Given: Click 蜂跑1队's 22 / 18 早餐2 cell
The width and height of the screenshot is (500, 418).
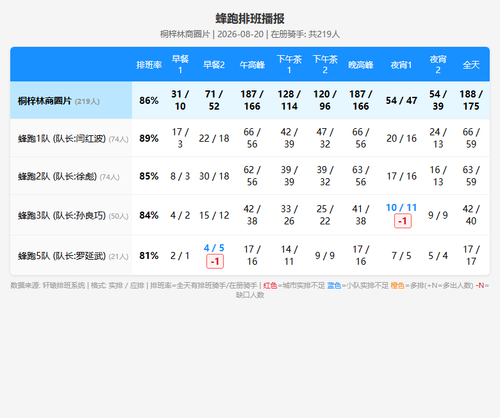Looking at the screenshot, I should [x=214, y=138].
